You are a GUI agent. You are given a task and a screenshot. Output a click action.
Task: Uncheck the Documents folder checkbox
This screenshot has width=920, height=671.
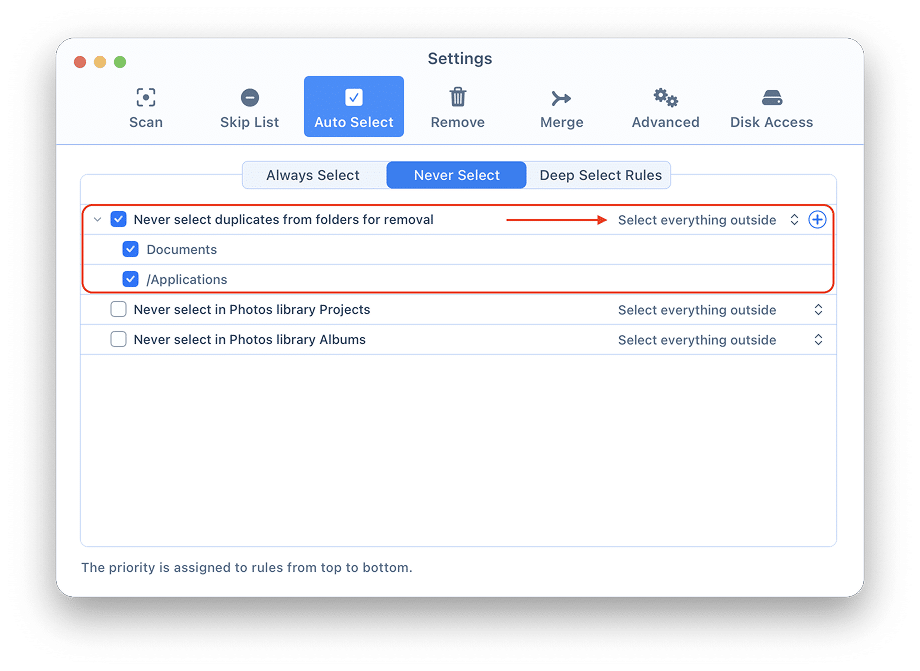click(x=130, y=250)
